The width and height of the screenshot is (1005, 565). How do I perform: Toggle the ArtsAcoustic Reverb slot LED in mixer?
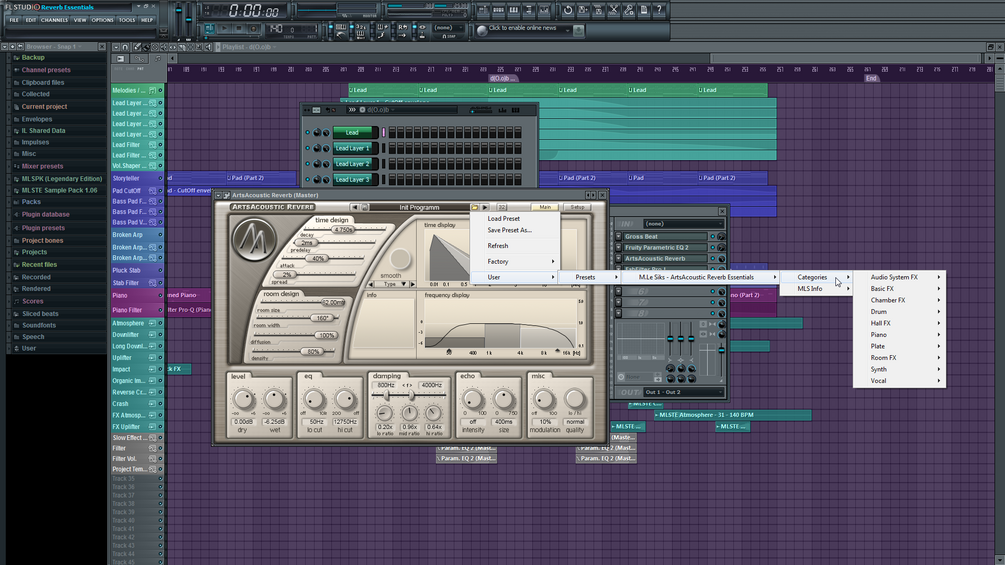pyautogui.click(x=712, y=259)
